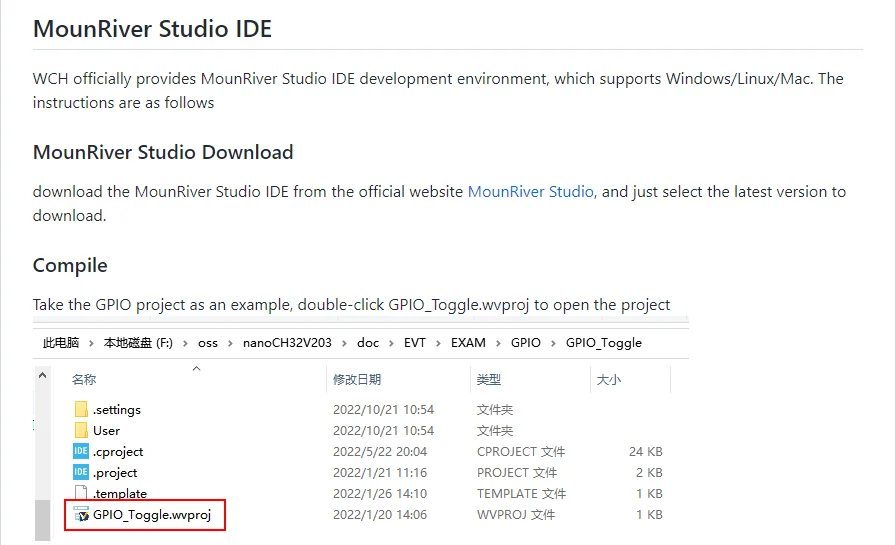Select the .template file name
Viewport: 895px width, 545px height.
120,493
